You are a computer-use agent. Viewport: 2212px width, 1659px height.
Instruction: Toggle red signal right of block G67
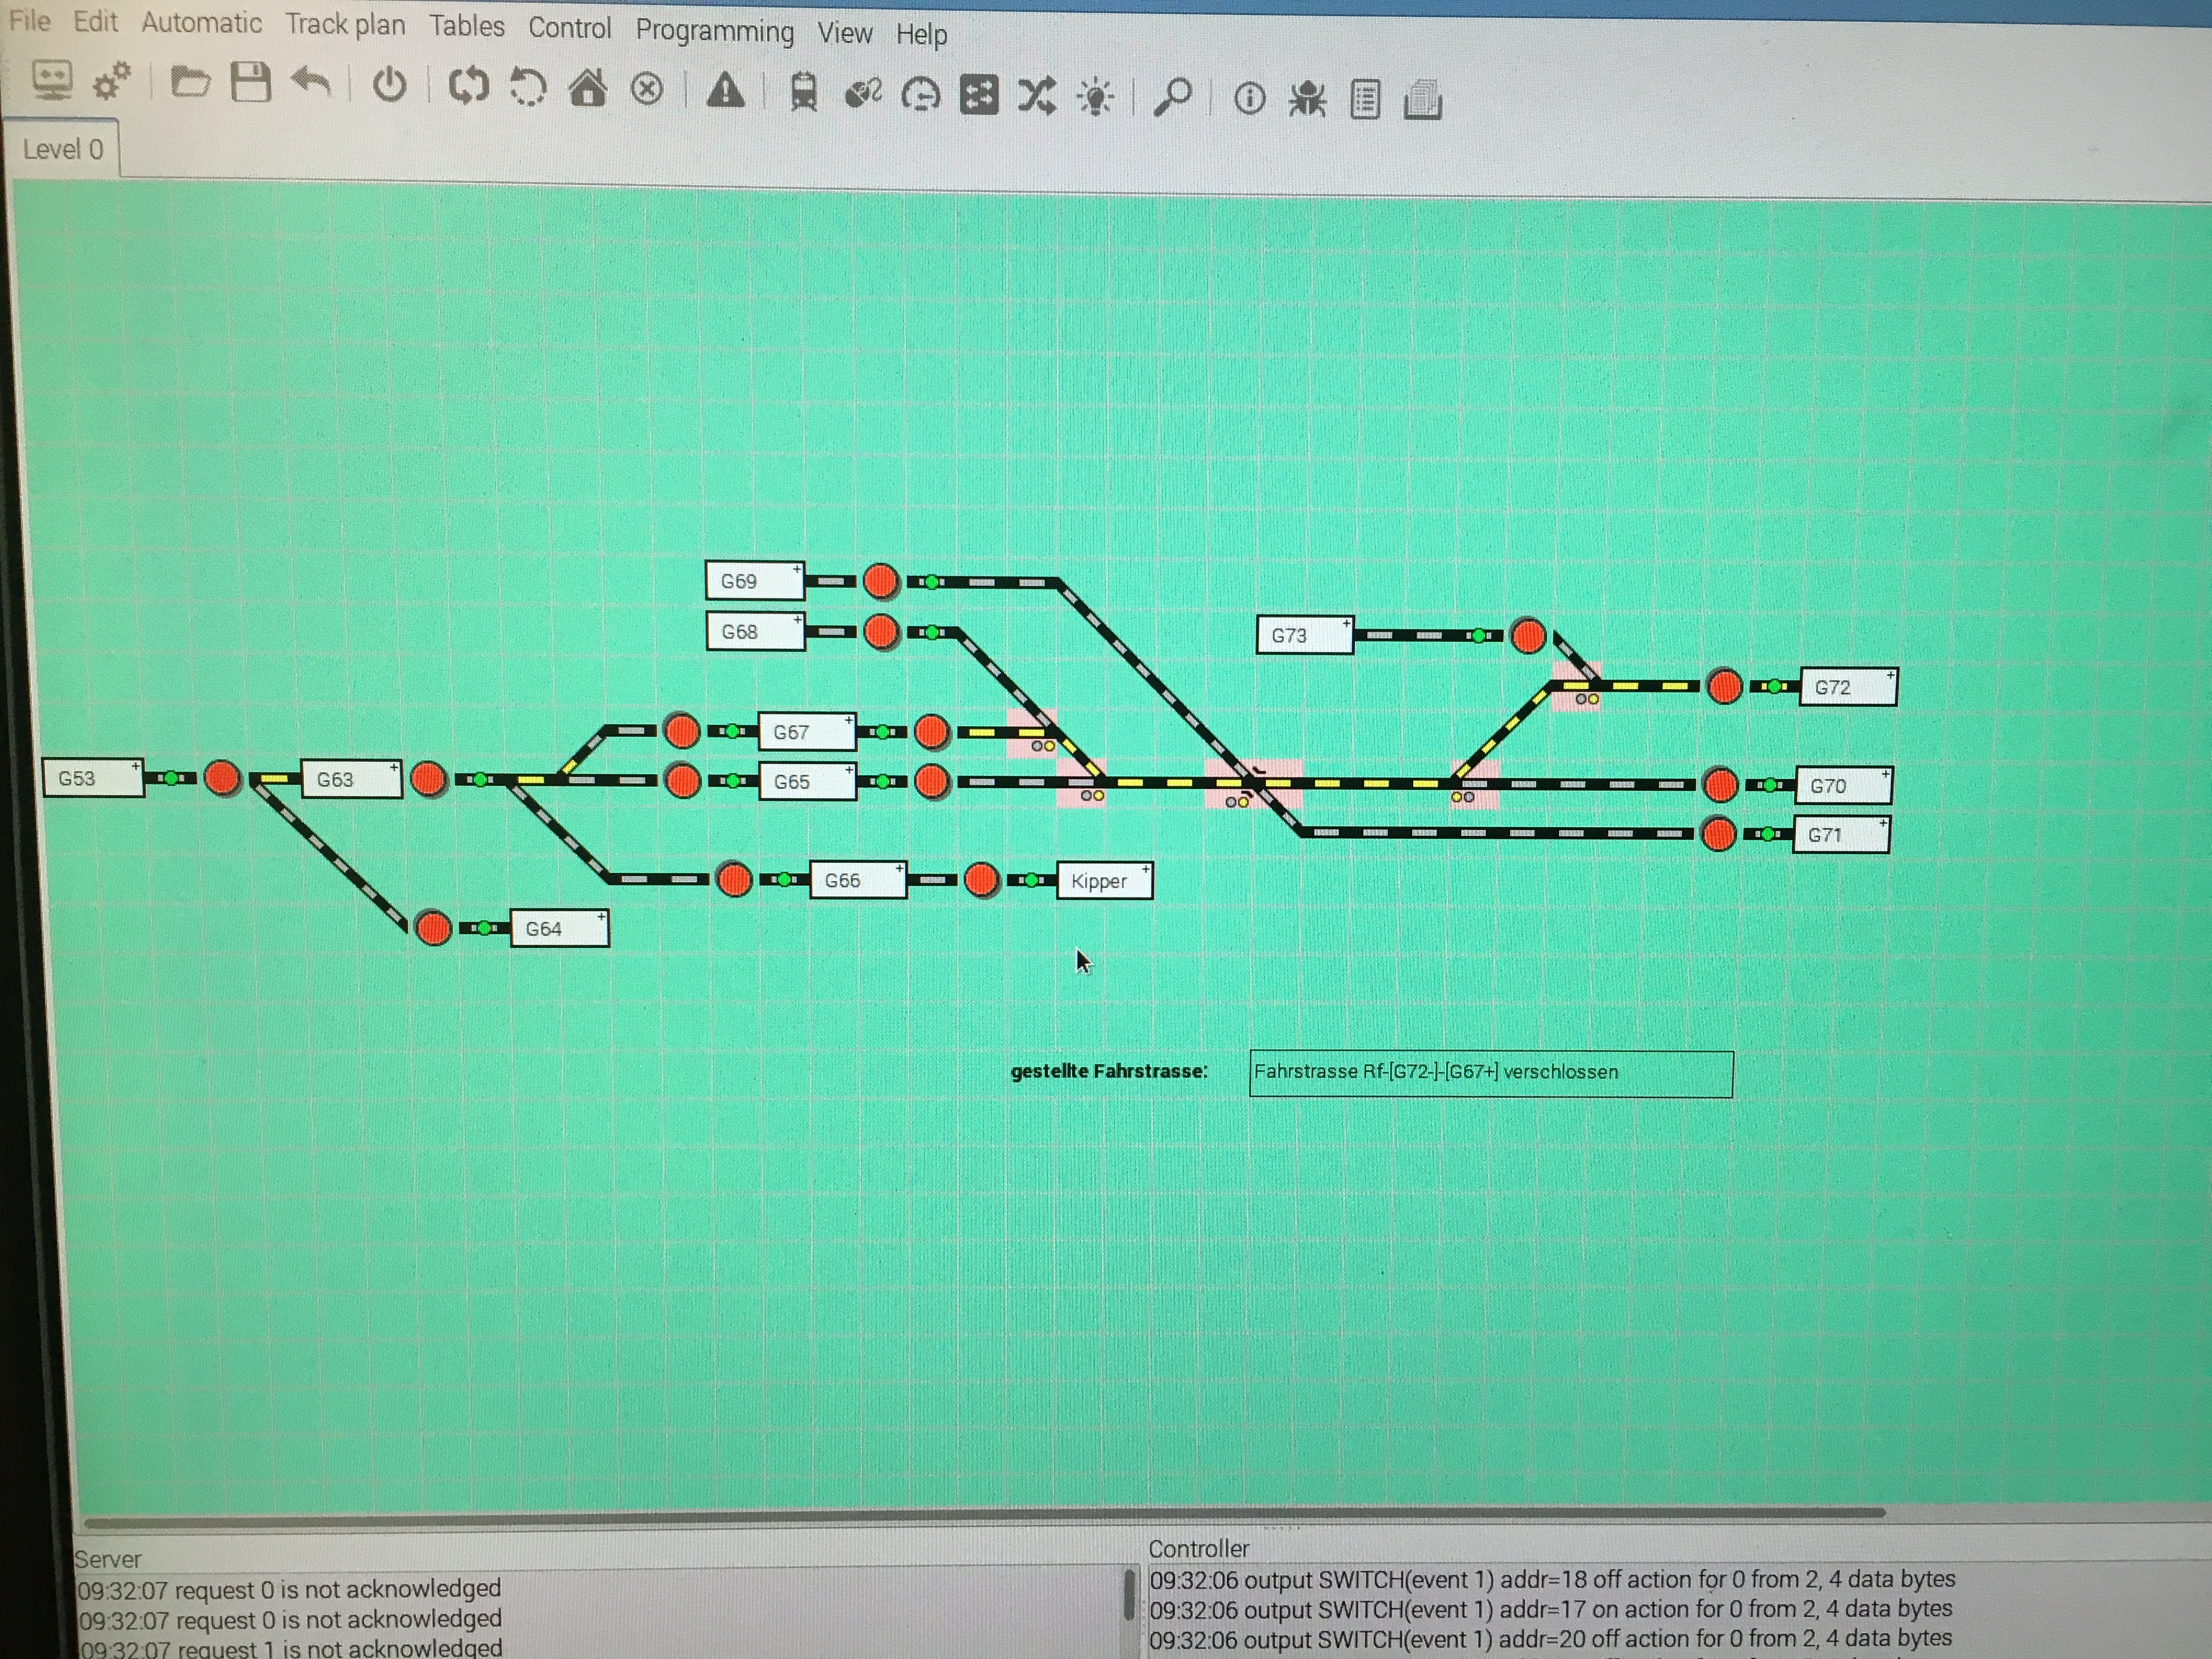(932, 732)
